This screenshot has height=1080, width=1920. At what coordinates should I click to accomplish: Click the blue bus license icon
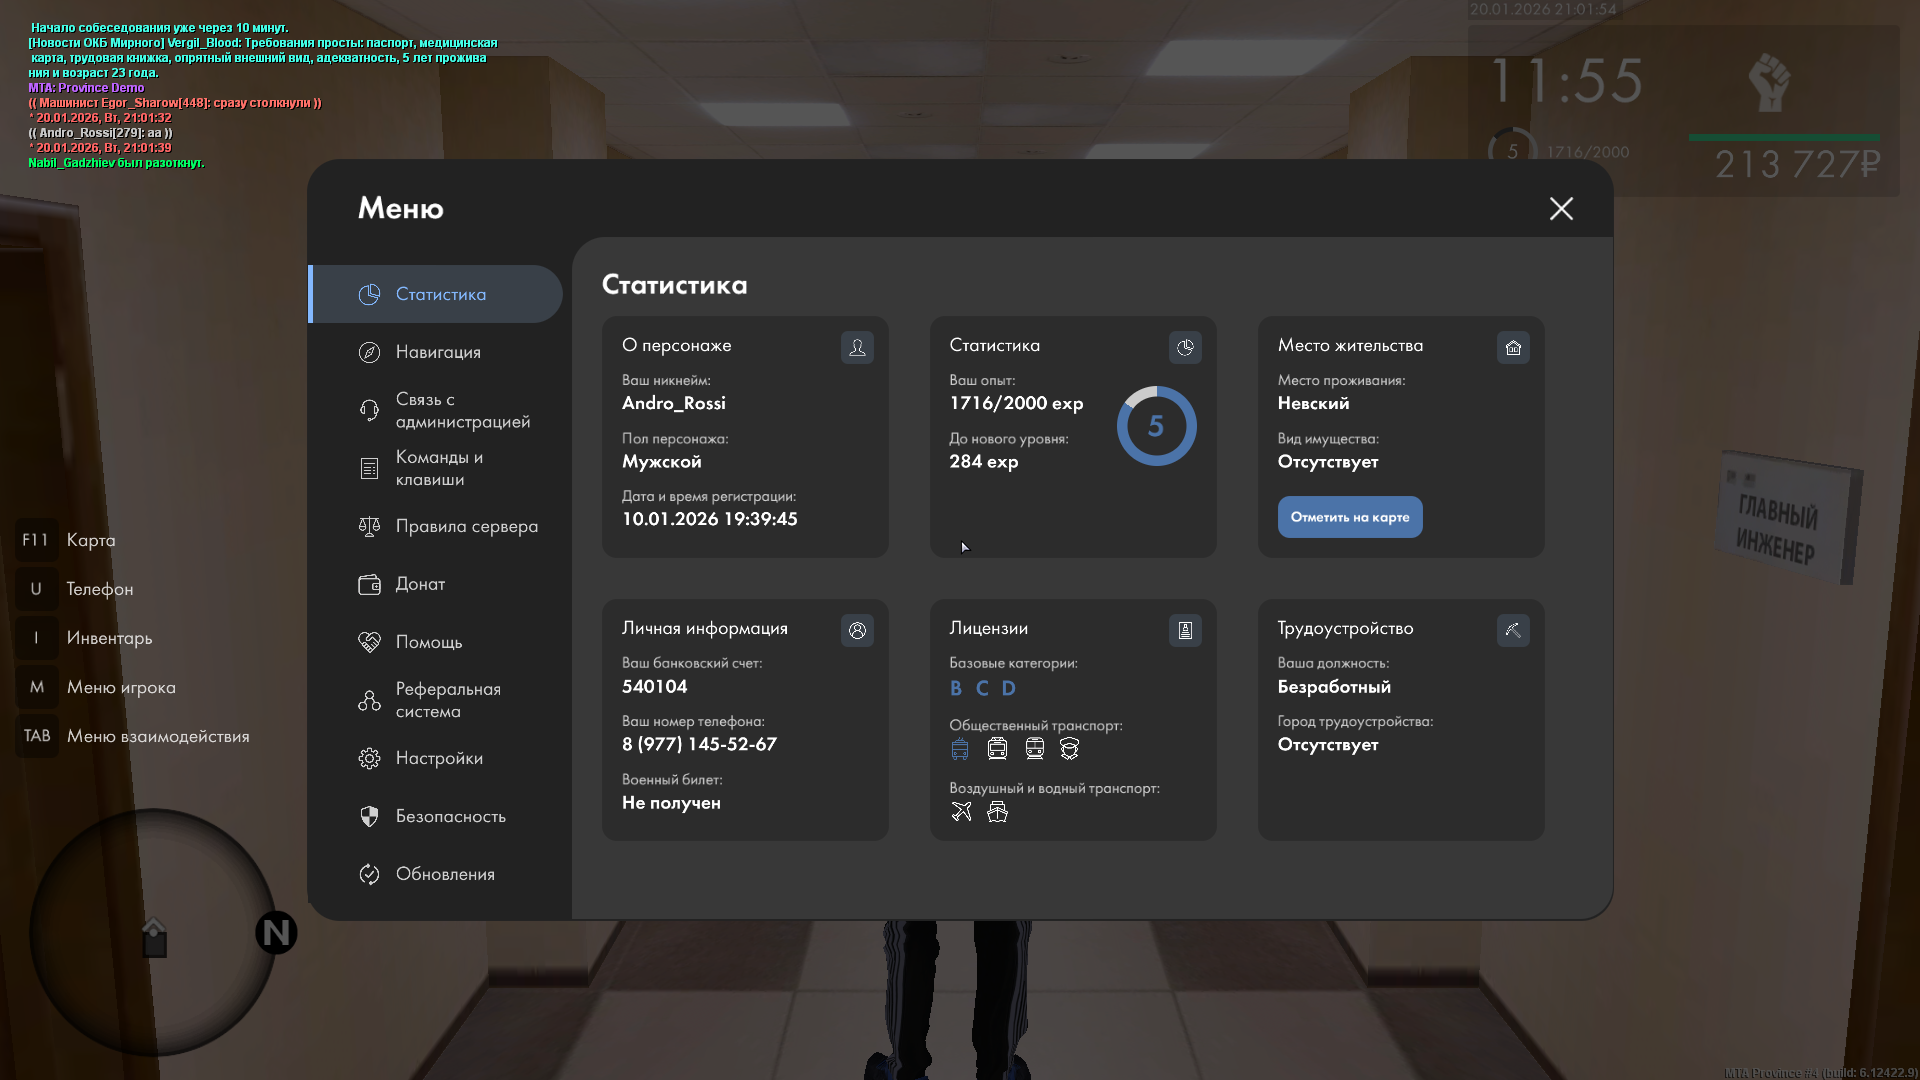click(x=960, y=749)
